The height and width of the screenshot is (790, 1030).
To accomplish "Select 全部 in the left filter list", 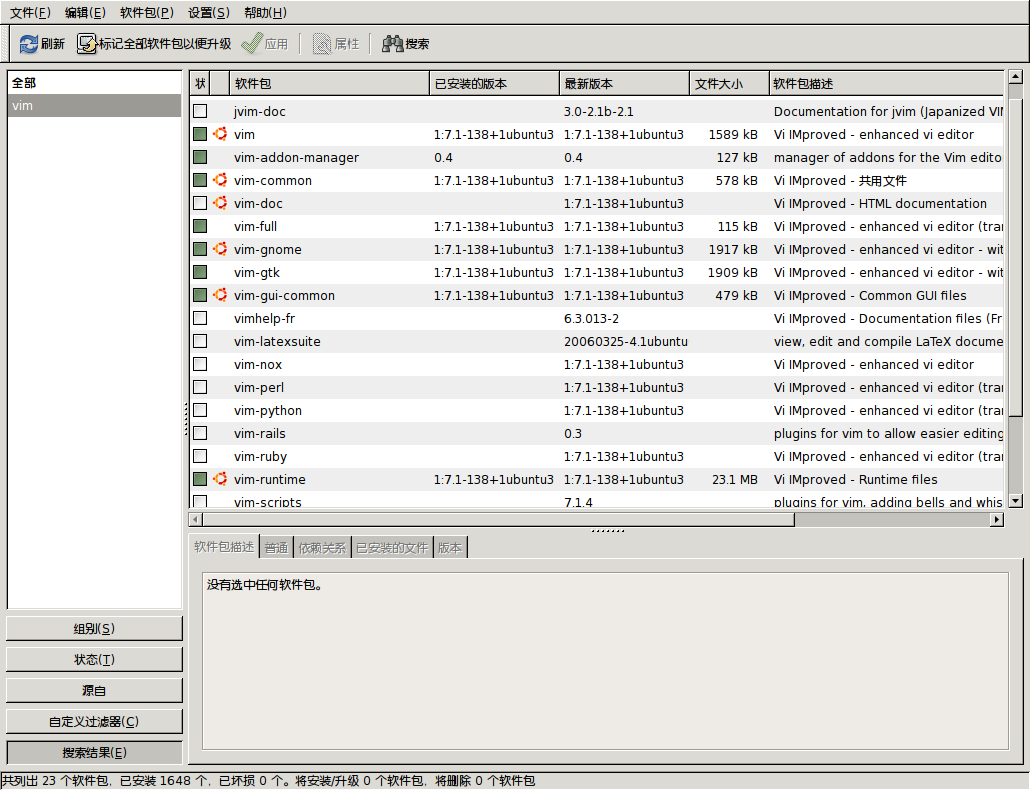I will tap(95, 83).
